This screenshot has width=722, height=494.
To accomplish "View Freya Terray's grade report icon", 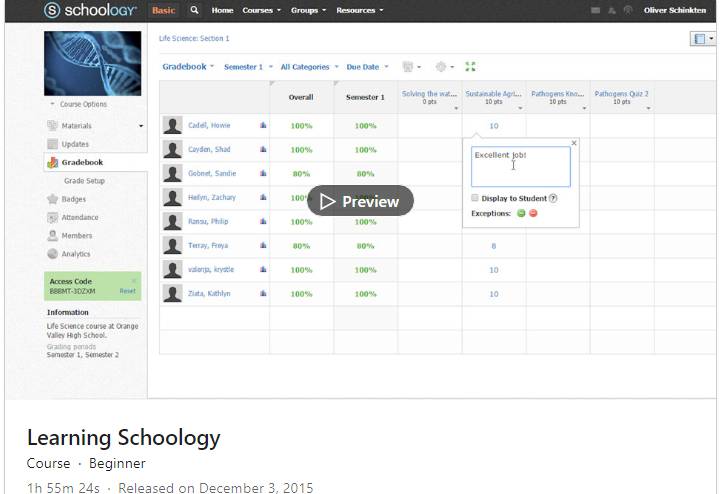I will [263, 245].
